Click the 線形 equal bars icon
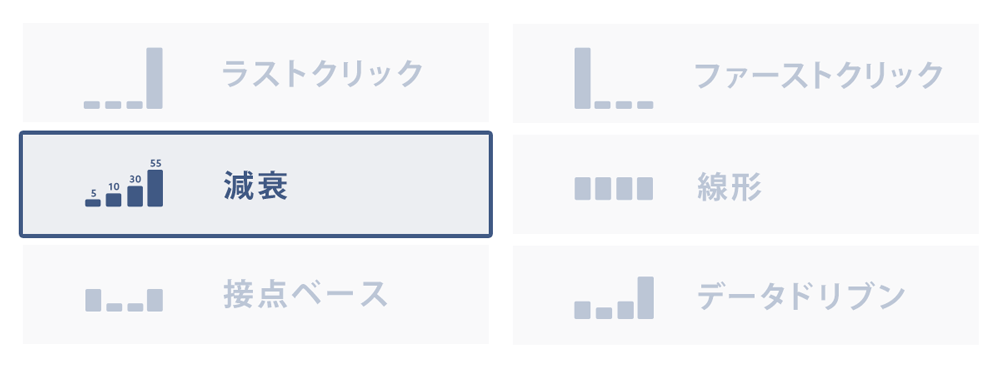 [614, 189]
